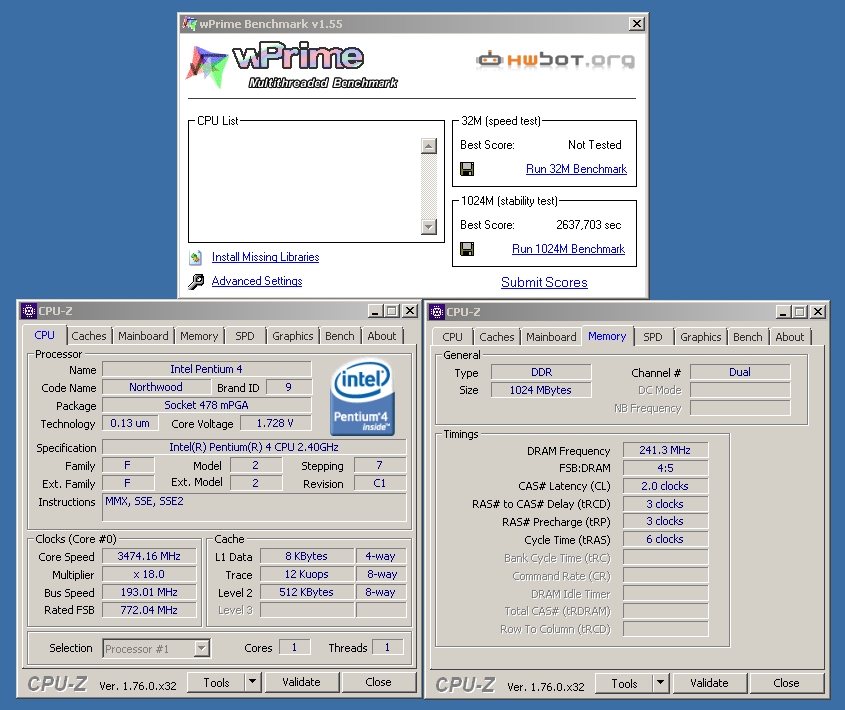Switch to Mainboard tab in left CPU-Z
The image size is (845, 710).
(x=143, y=336)
